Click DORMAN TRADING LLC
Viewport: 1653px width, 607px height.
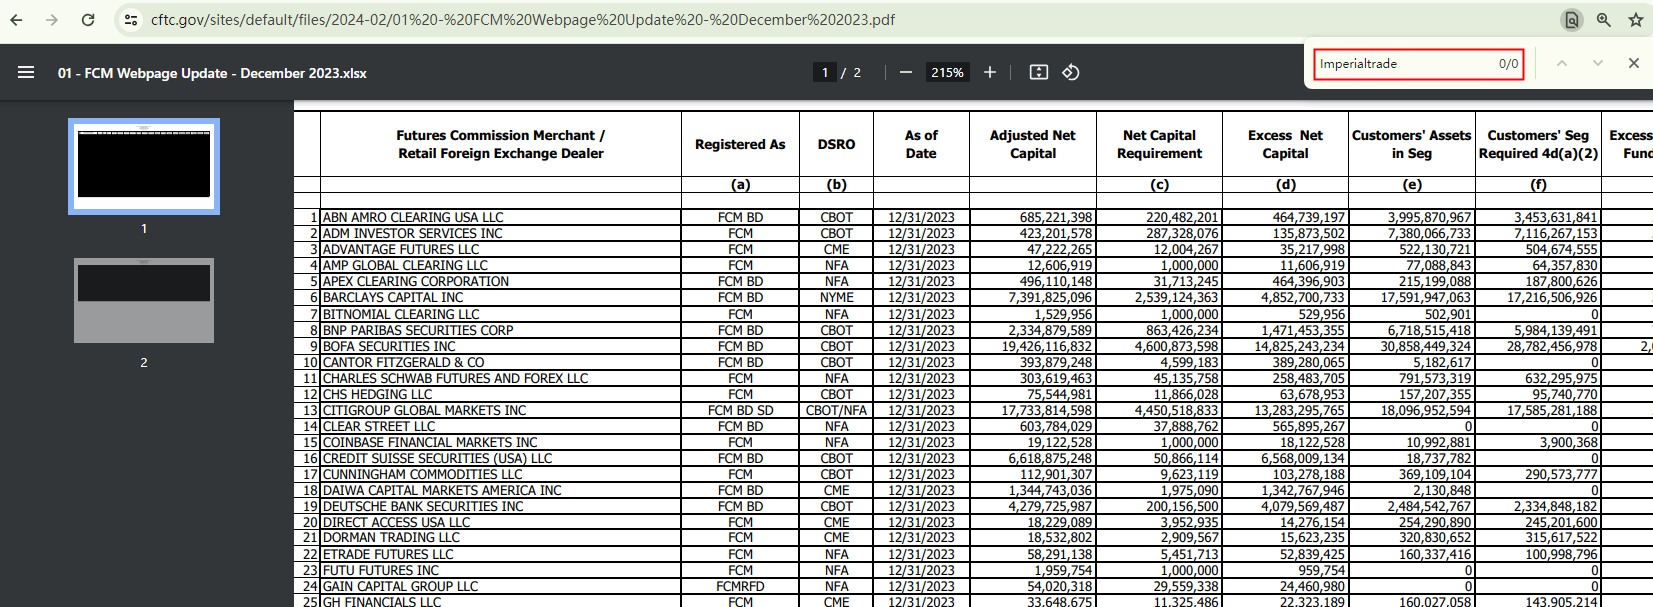click(391, 538)
